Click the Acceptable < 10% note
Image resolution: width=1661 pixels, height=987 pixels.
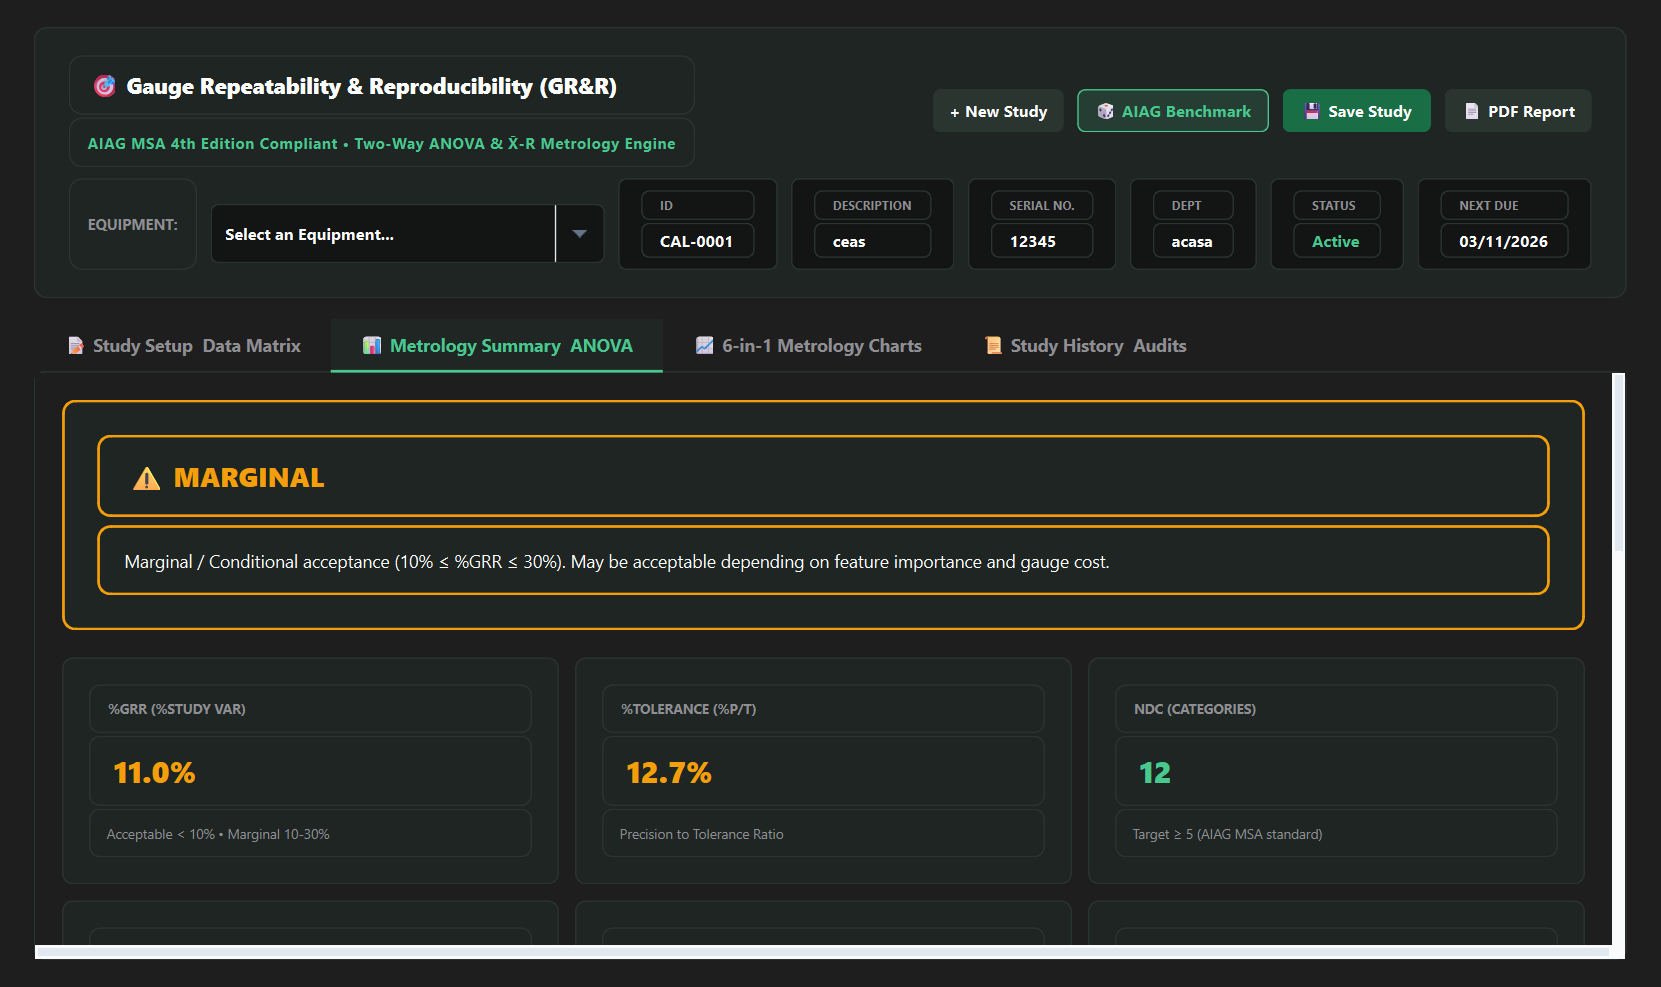218,834
